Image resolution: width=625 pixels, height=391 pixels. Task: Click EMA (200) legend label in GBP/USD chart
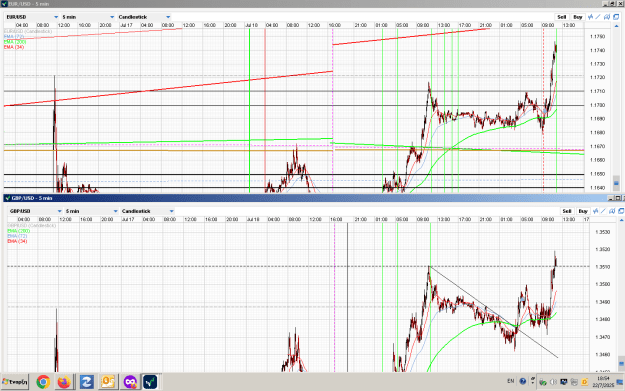[18, 231]
